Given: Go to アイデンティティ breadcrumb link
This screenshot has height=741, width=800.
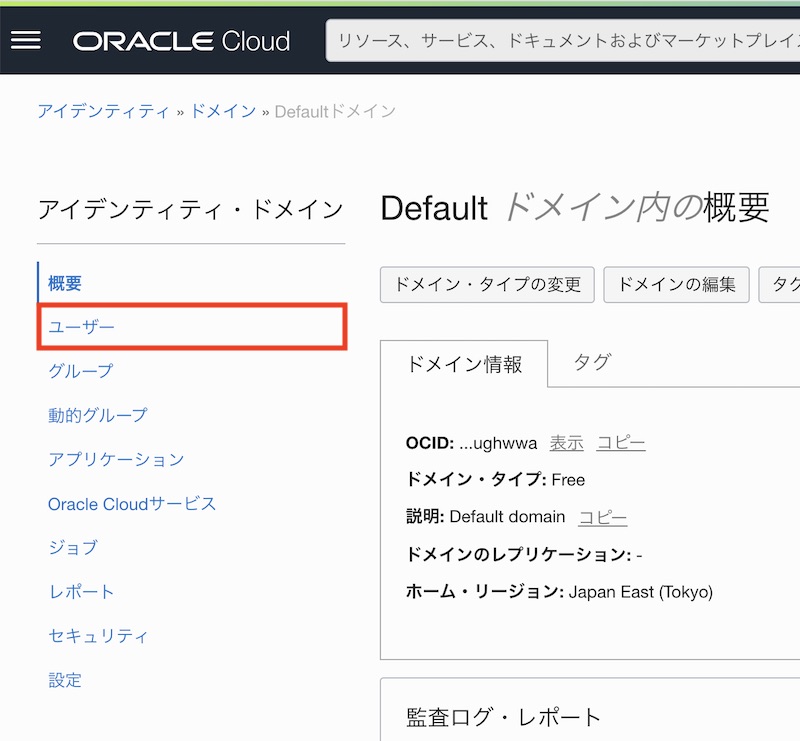Looking at the screenshot, I should coord(103,111).
